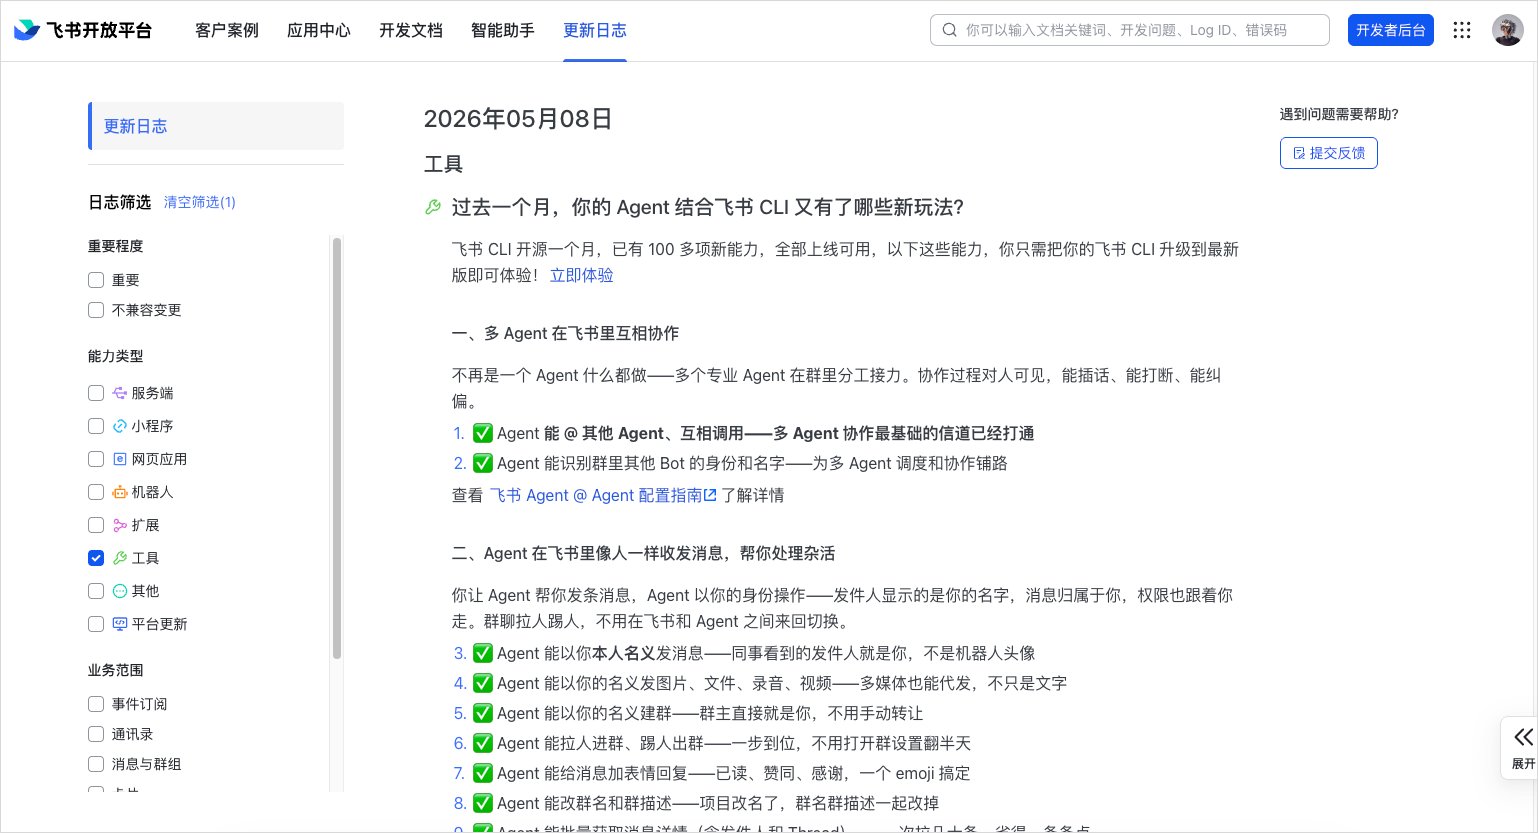Screen dimensions: 1538x833
Task: Click the 业务范围 filter heading
Action: coord(116,670)
